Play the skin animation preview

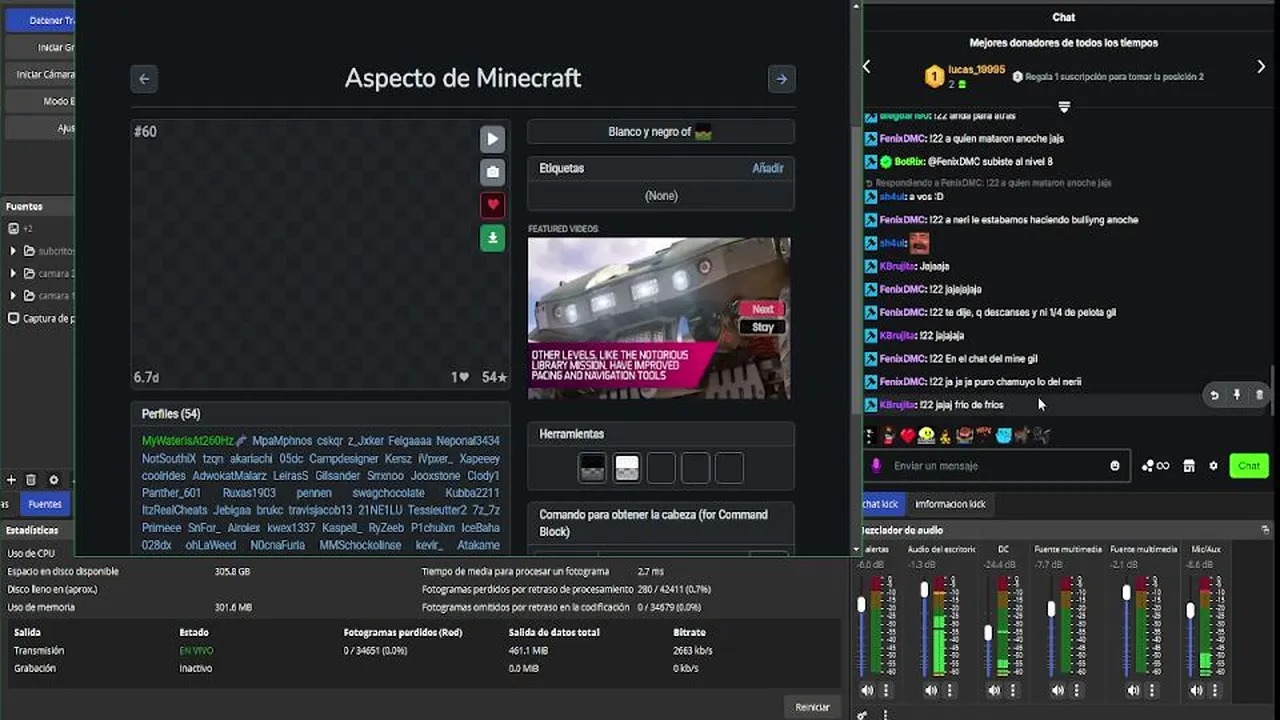[492, 139]
